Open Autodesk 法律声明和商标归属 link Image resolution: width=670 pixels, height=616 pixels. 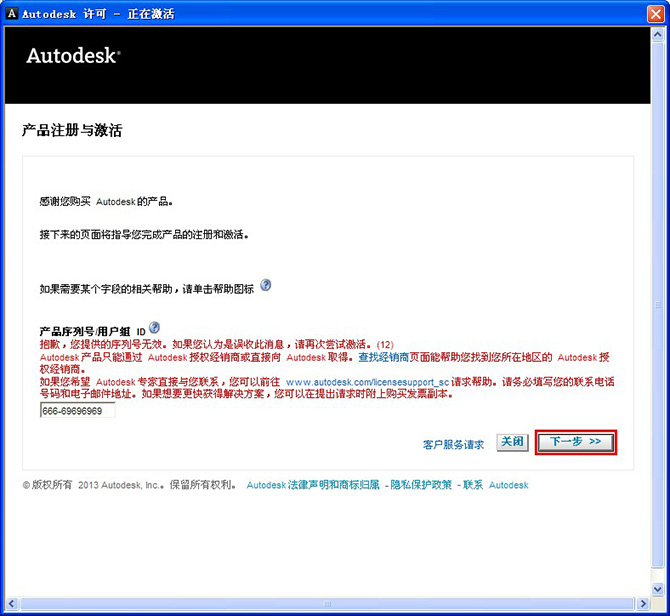313,485
